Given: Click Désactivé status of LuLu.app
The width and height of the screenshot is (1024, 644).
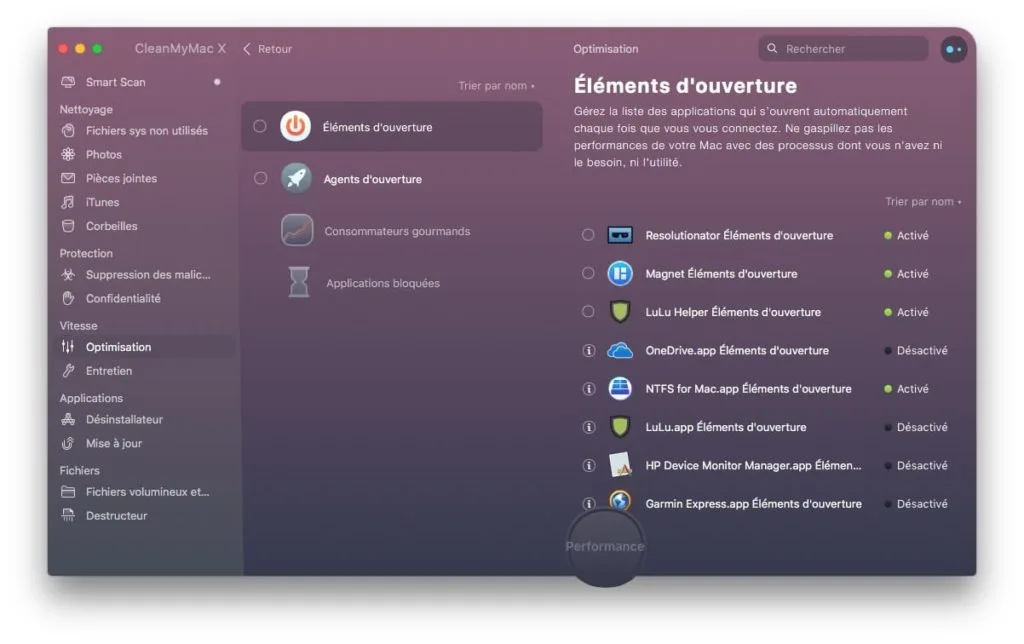Looking at the screenshot, I should coord(915,427).
